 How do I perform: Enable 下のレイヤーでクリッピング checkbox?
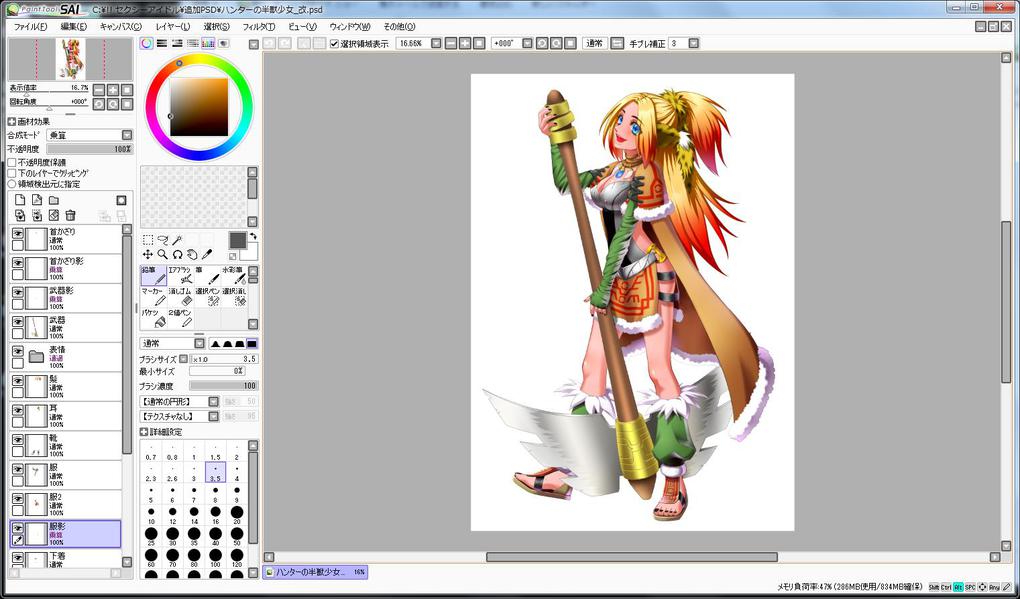[x=12, y=174]
